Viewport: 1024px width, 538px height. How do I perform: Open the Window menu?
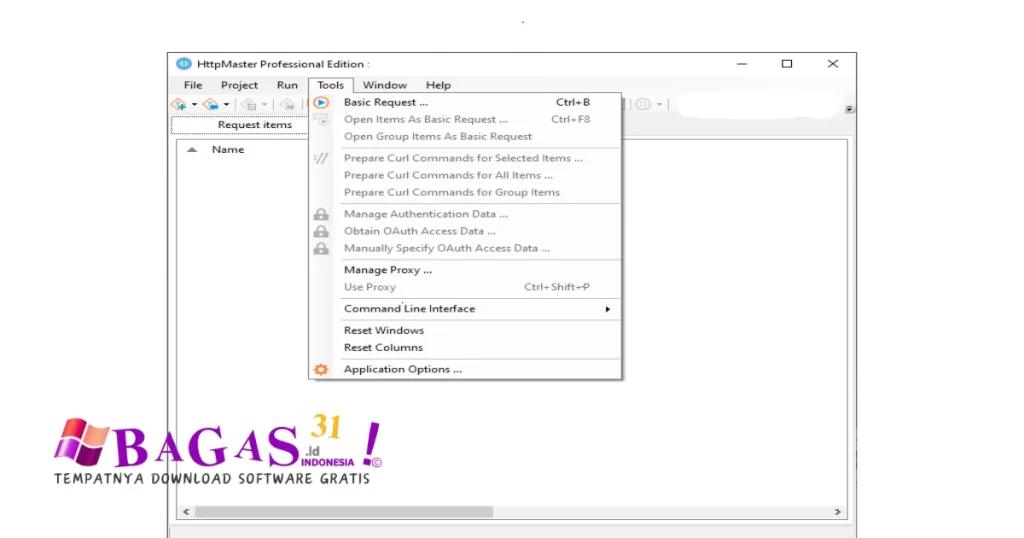click(x=385, y=85)
